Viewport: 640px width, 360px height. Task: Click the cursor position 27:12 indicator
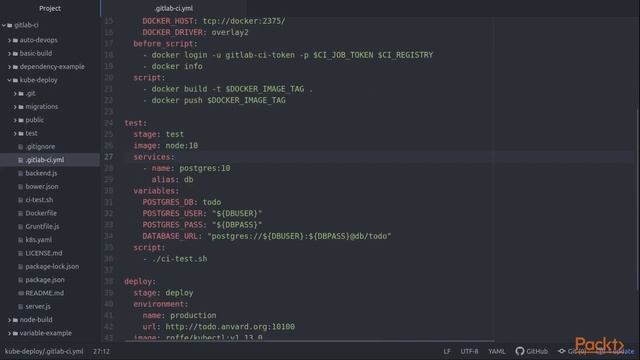tap(101, 351)
